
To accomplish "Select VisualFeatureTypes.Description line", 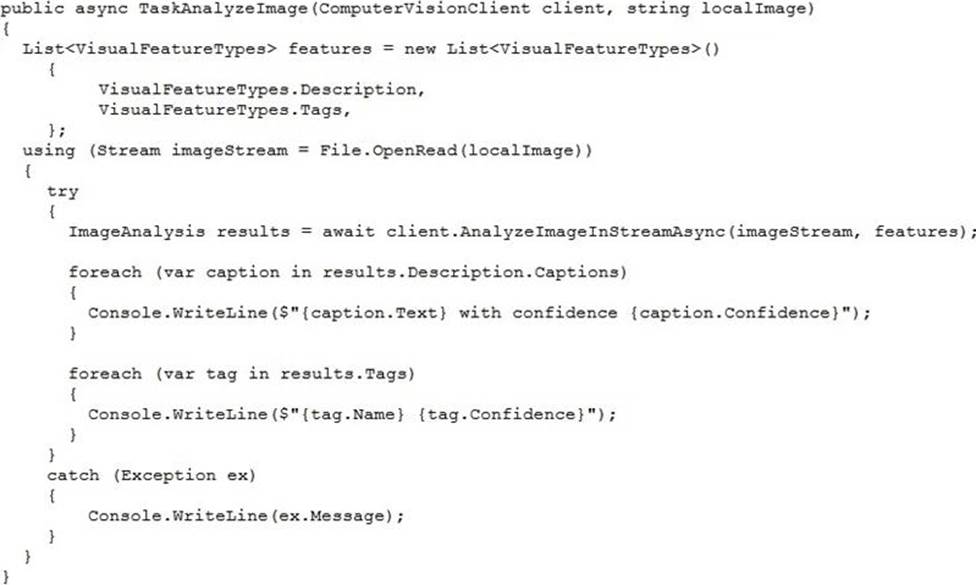I will [261, 90].
